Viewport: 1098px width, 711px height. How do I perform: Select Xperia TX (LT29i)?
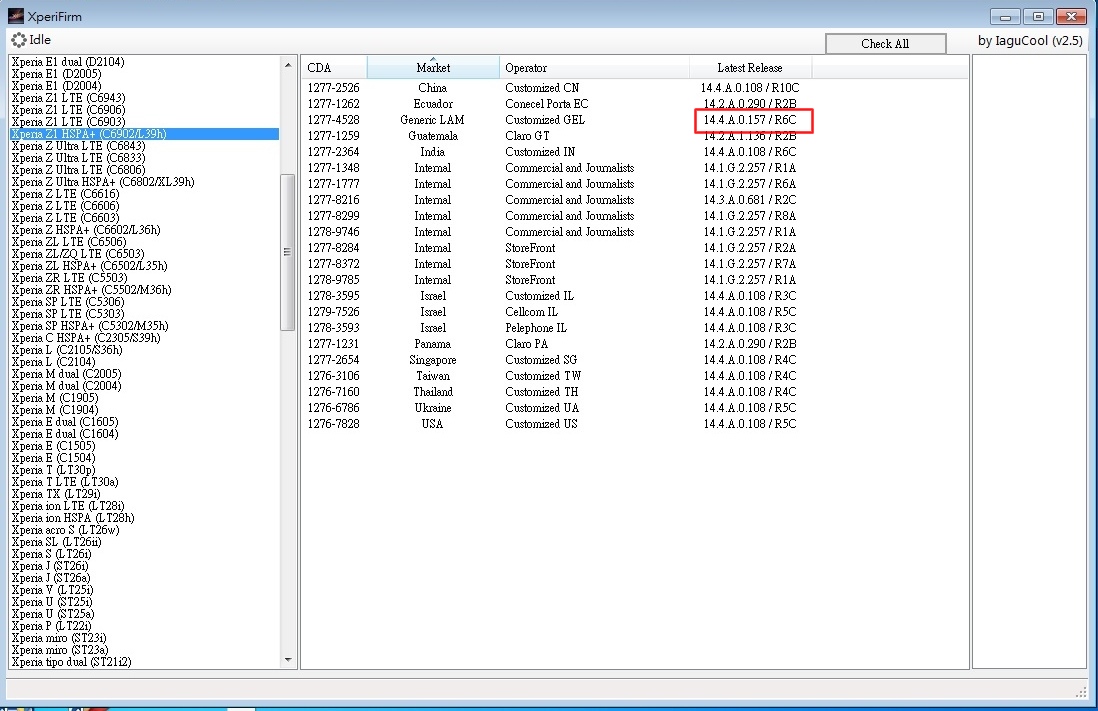(56, 493)
